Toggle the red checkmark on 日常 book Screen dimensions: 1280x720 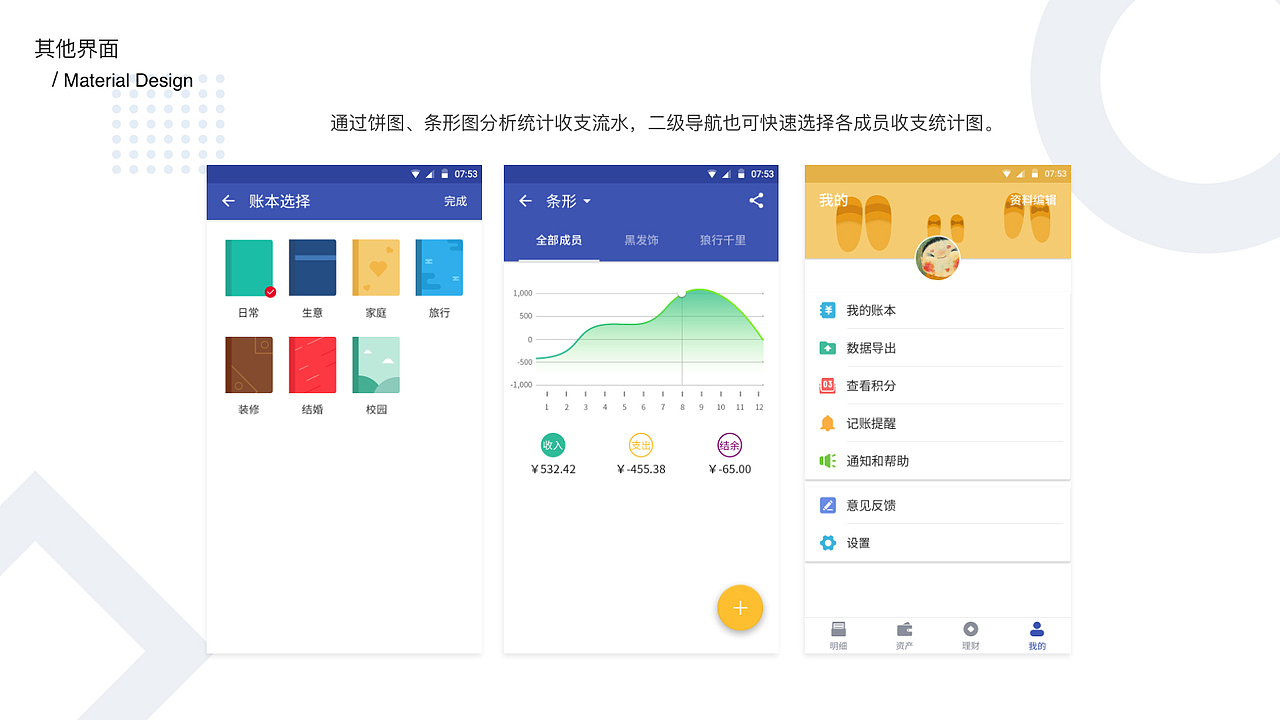point(270,292)
